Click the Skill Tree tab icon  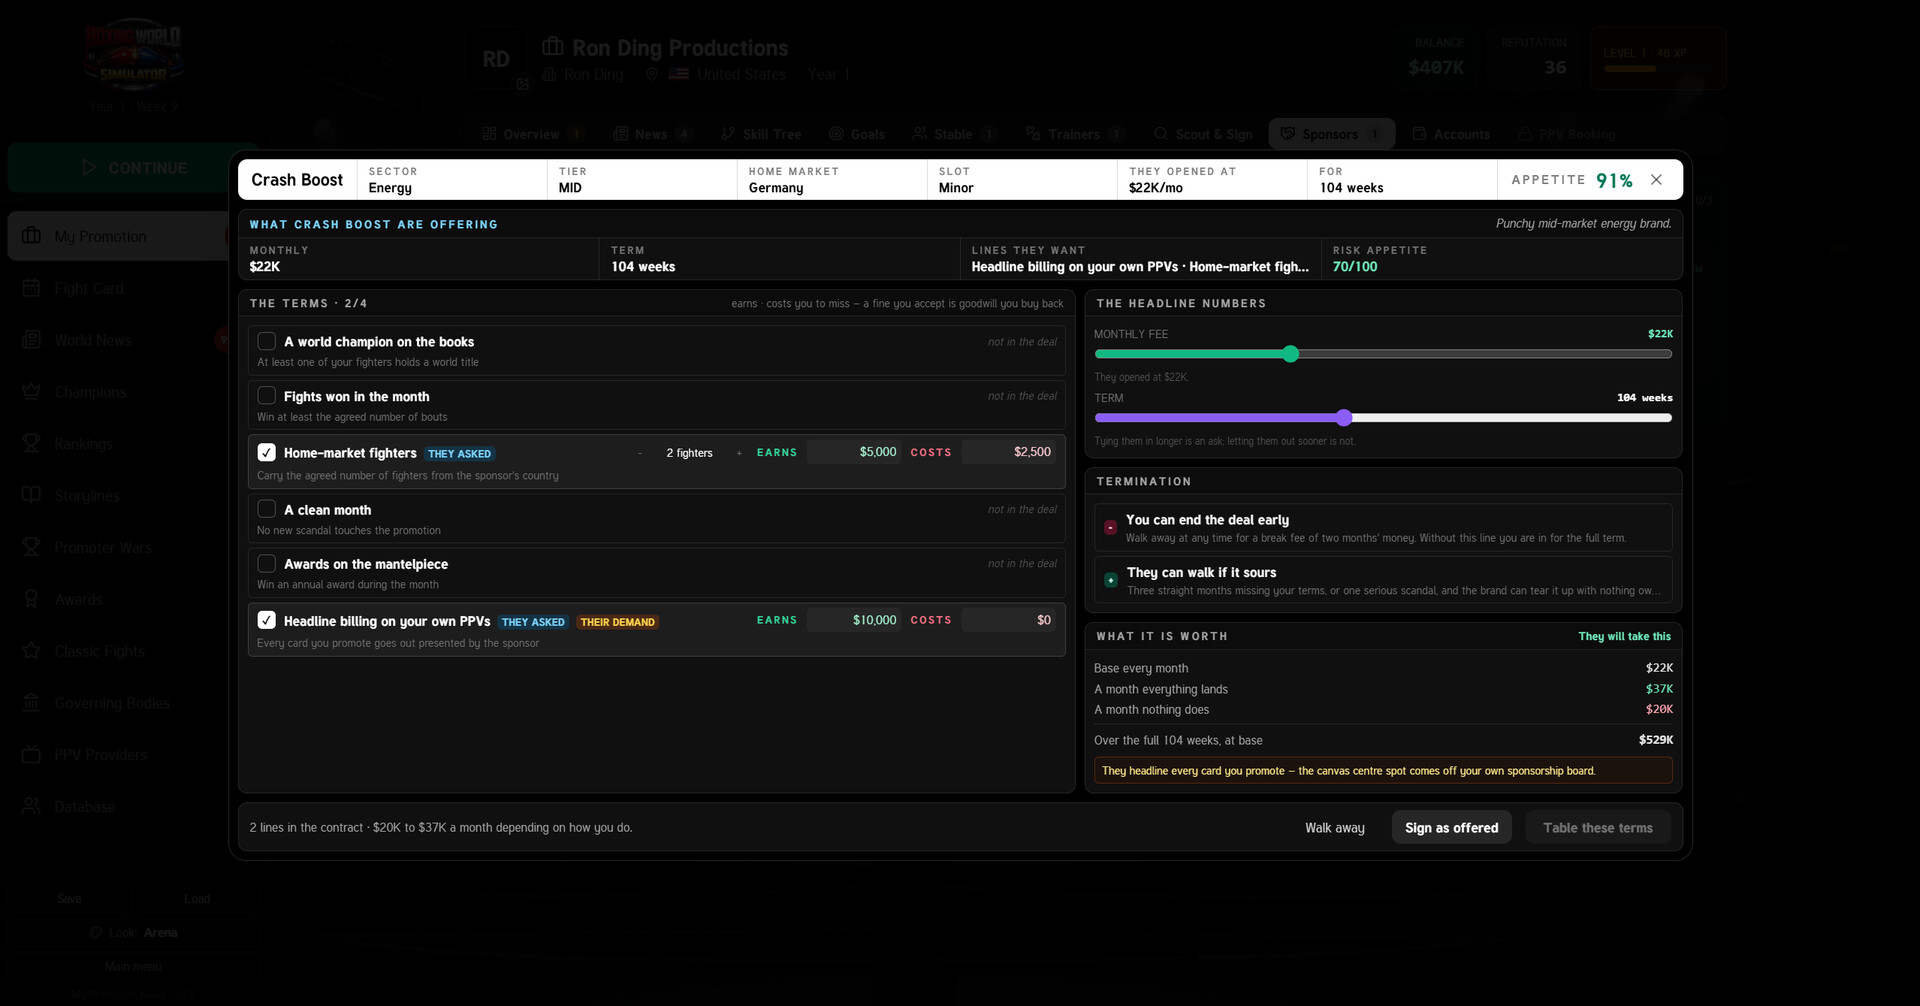click(728, 134)
